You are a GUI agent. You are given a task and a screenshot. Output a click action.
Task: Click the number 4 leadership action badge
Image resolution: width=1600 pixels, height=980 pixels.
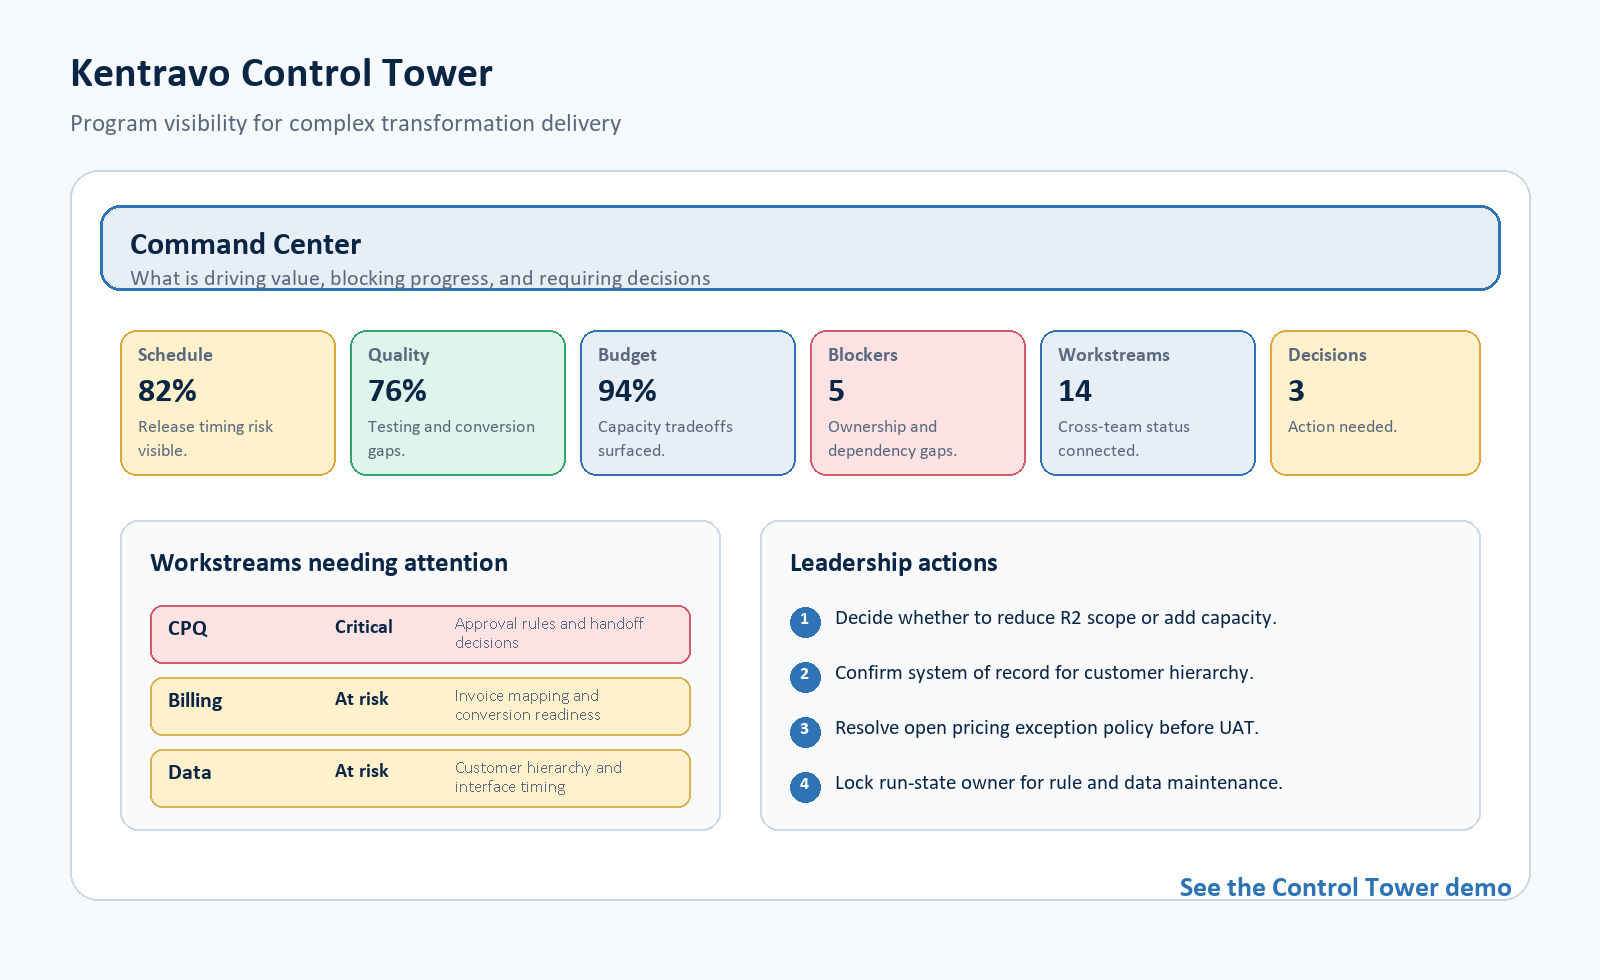point(805,787)
